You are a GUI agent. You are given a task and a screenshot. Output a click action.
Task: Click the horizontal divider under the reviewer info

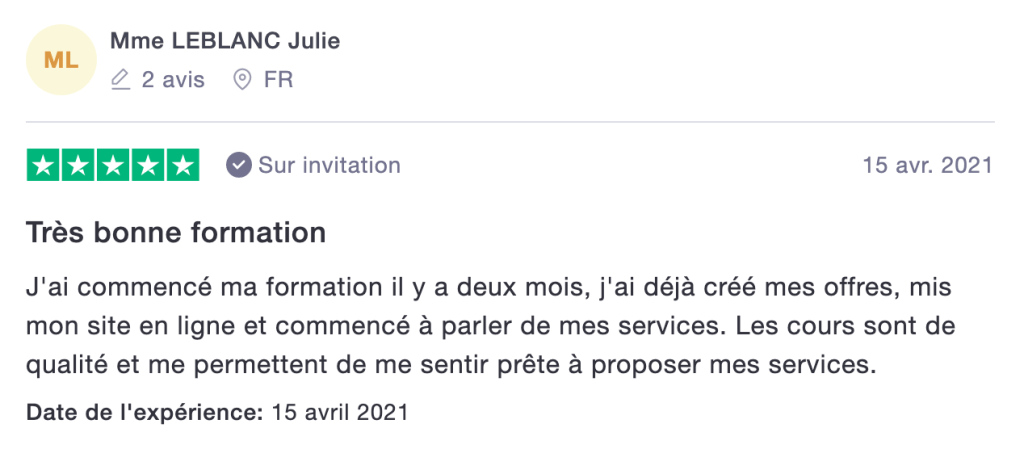point(510,122)
